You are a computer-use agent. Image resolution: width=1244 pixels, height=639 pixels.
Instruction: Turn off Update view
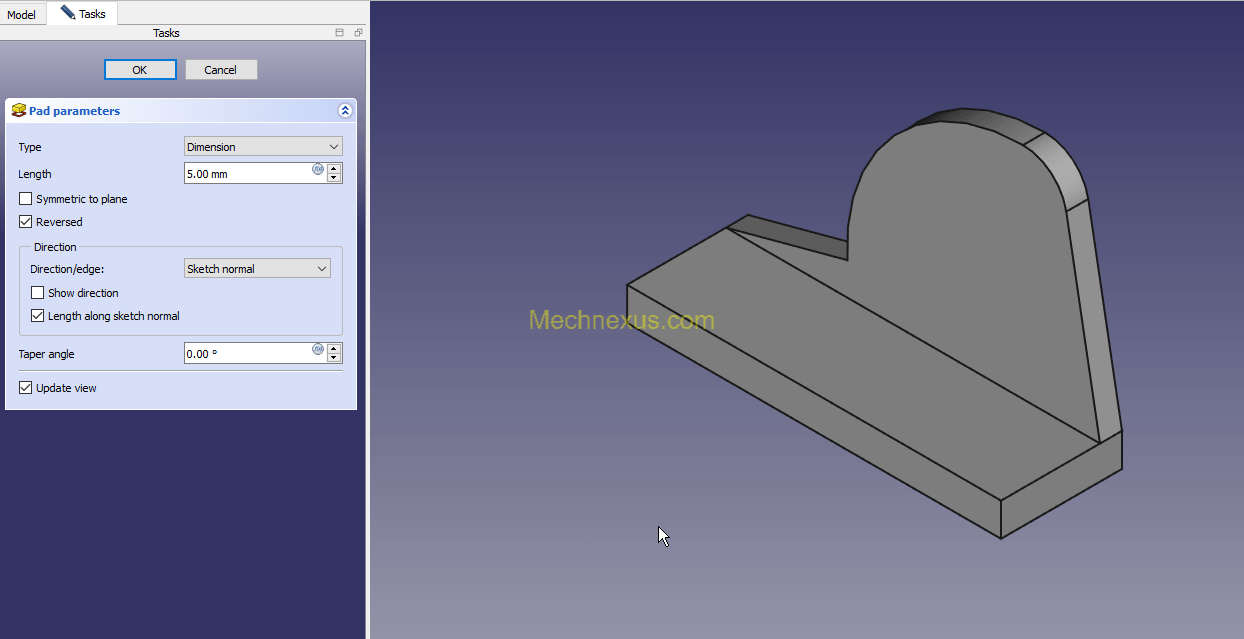[26, 388]
